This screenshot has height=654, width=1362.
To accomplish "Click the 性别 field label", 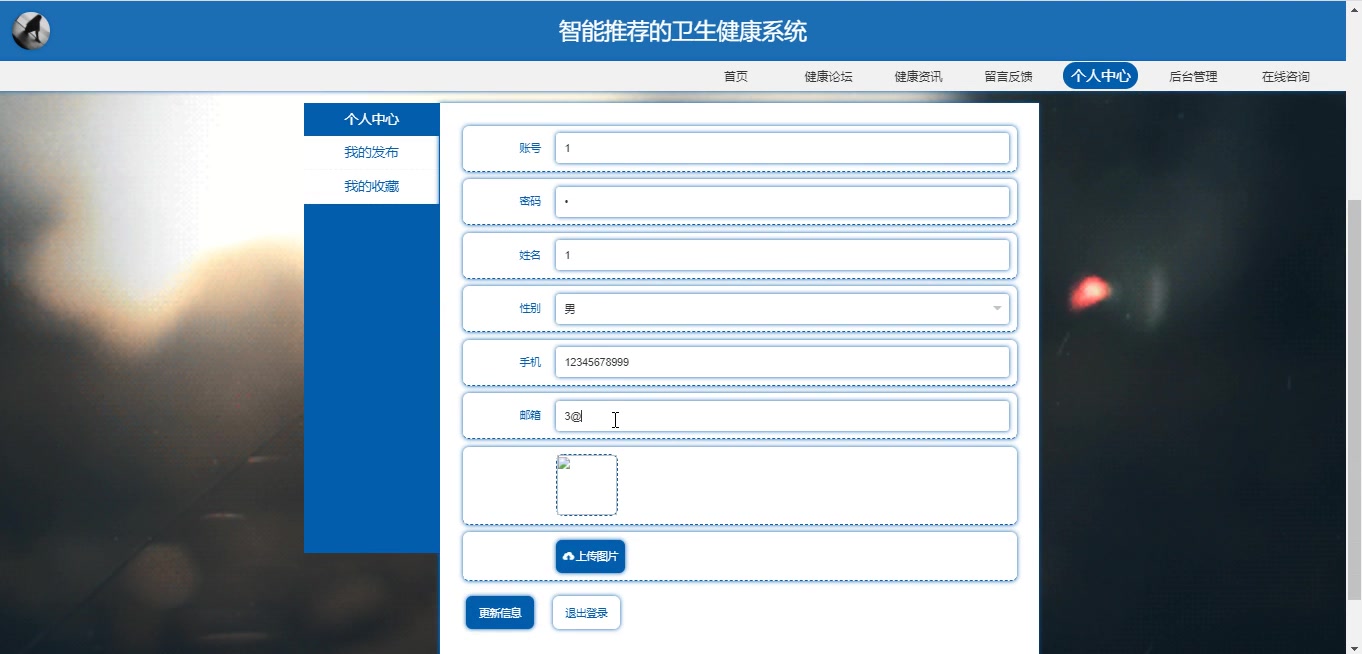I will tap(530, 308).
